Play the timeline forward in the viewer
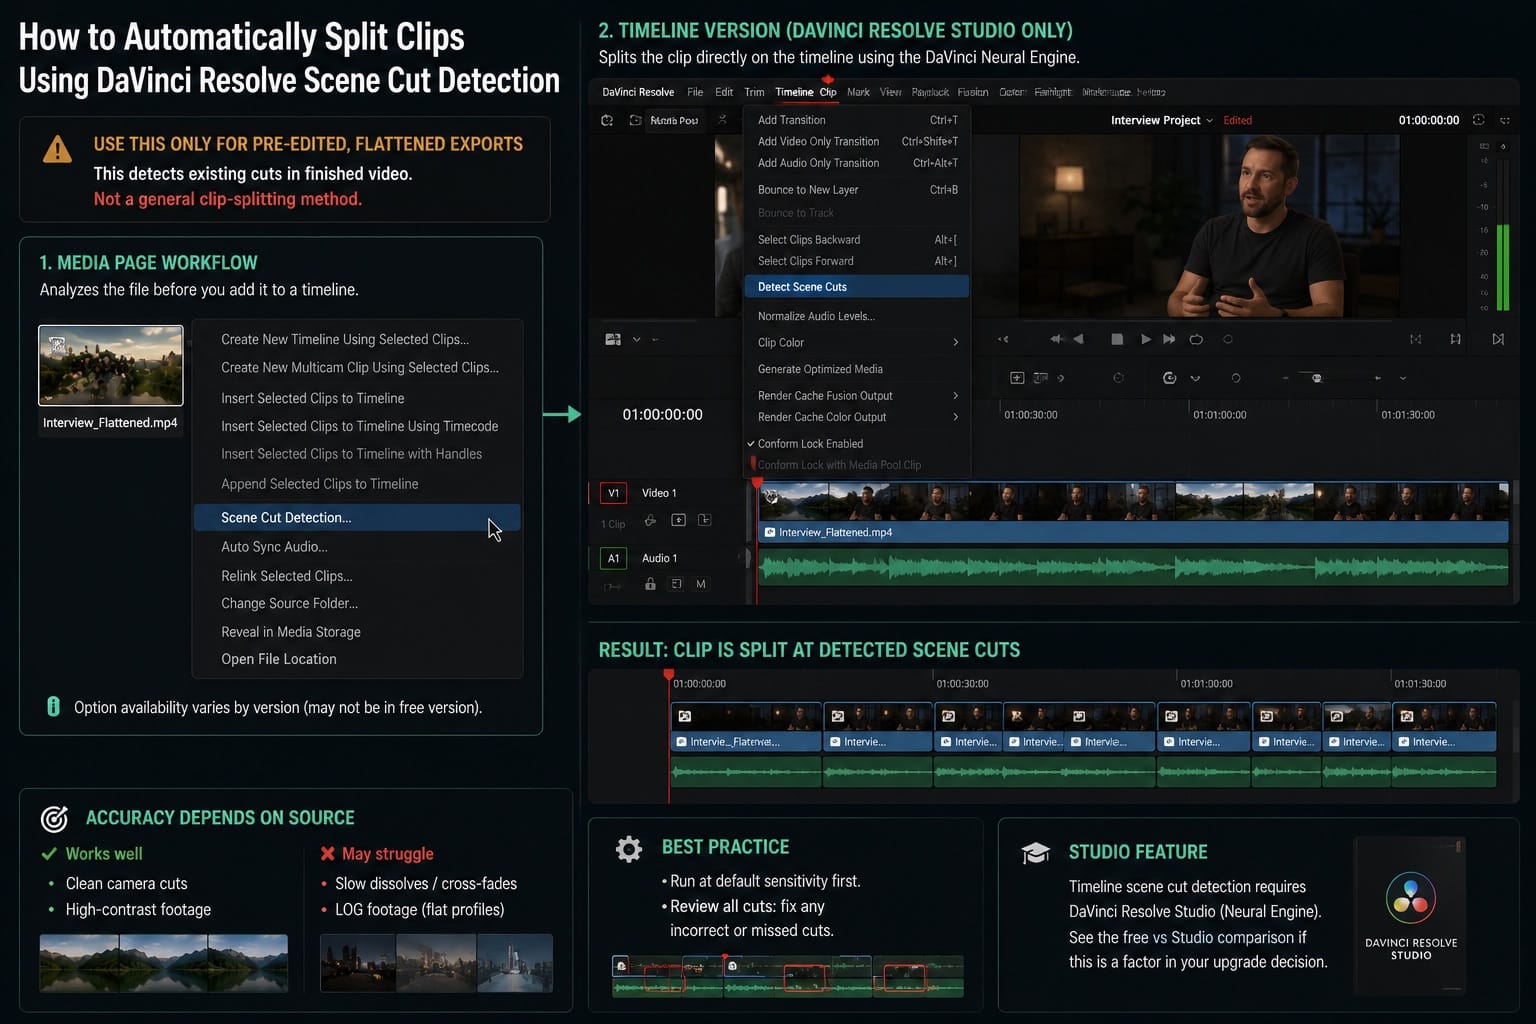Screen dimensions: 1536x1024 tap(1146, 339)
